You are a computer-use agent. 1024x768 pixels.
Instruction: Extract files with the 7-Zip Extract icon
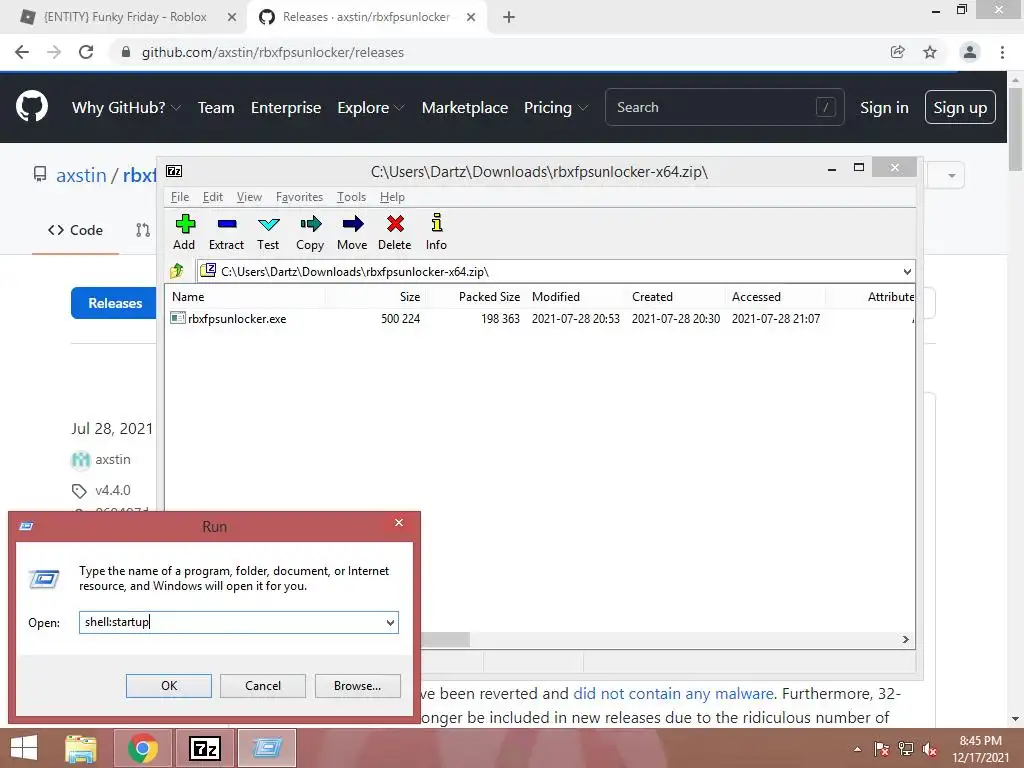tap(227, 232)
